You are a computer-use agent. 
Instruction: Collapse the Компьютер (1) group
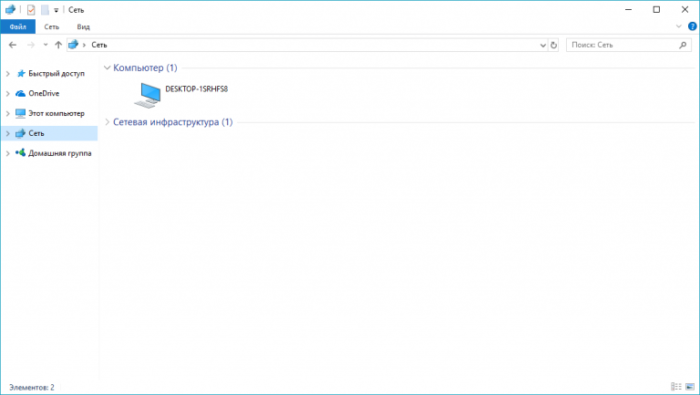(x=107, y=68)
